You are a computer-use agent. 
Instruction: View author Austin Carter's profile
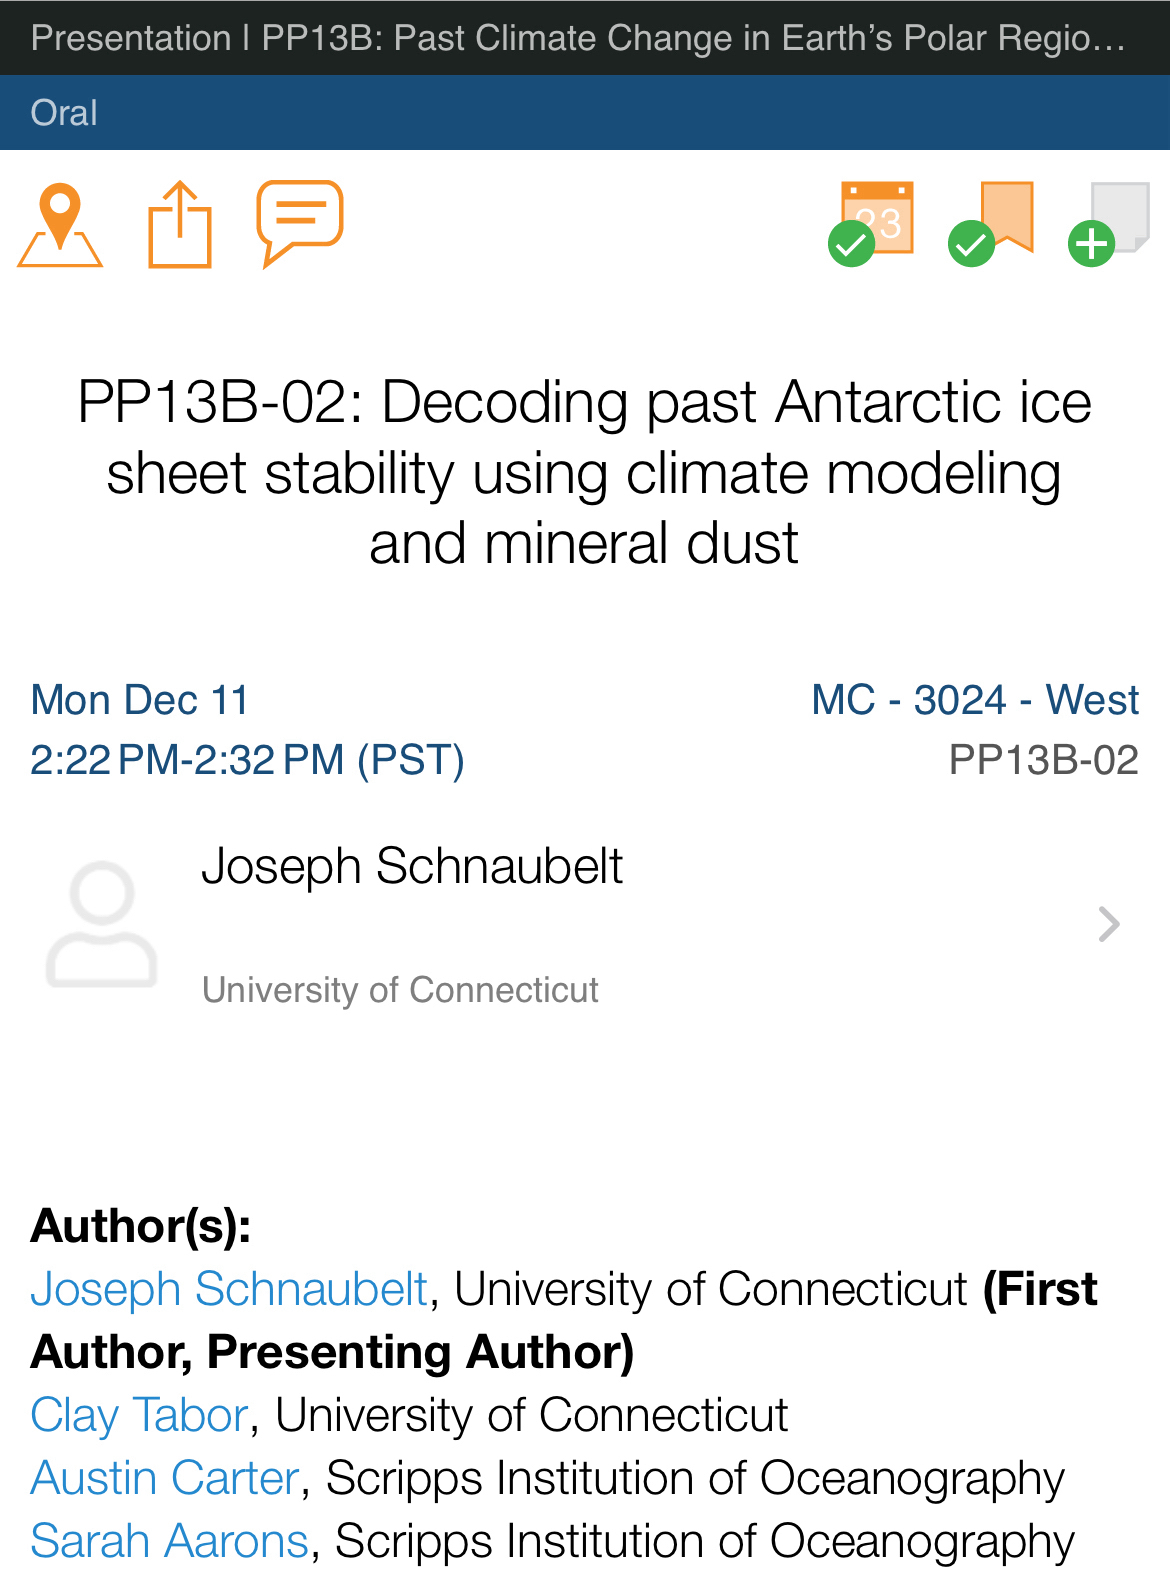pos(165,1478)
